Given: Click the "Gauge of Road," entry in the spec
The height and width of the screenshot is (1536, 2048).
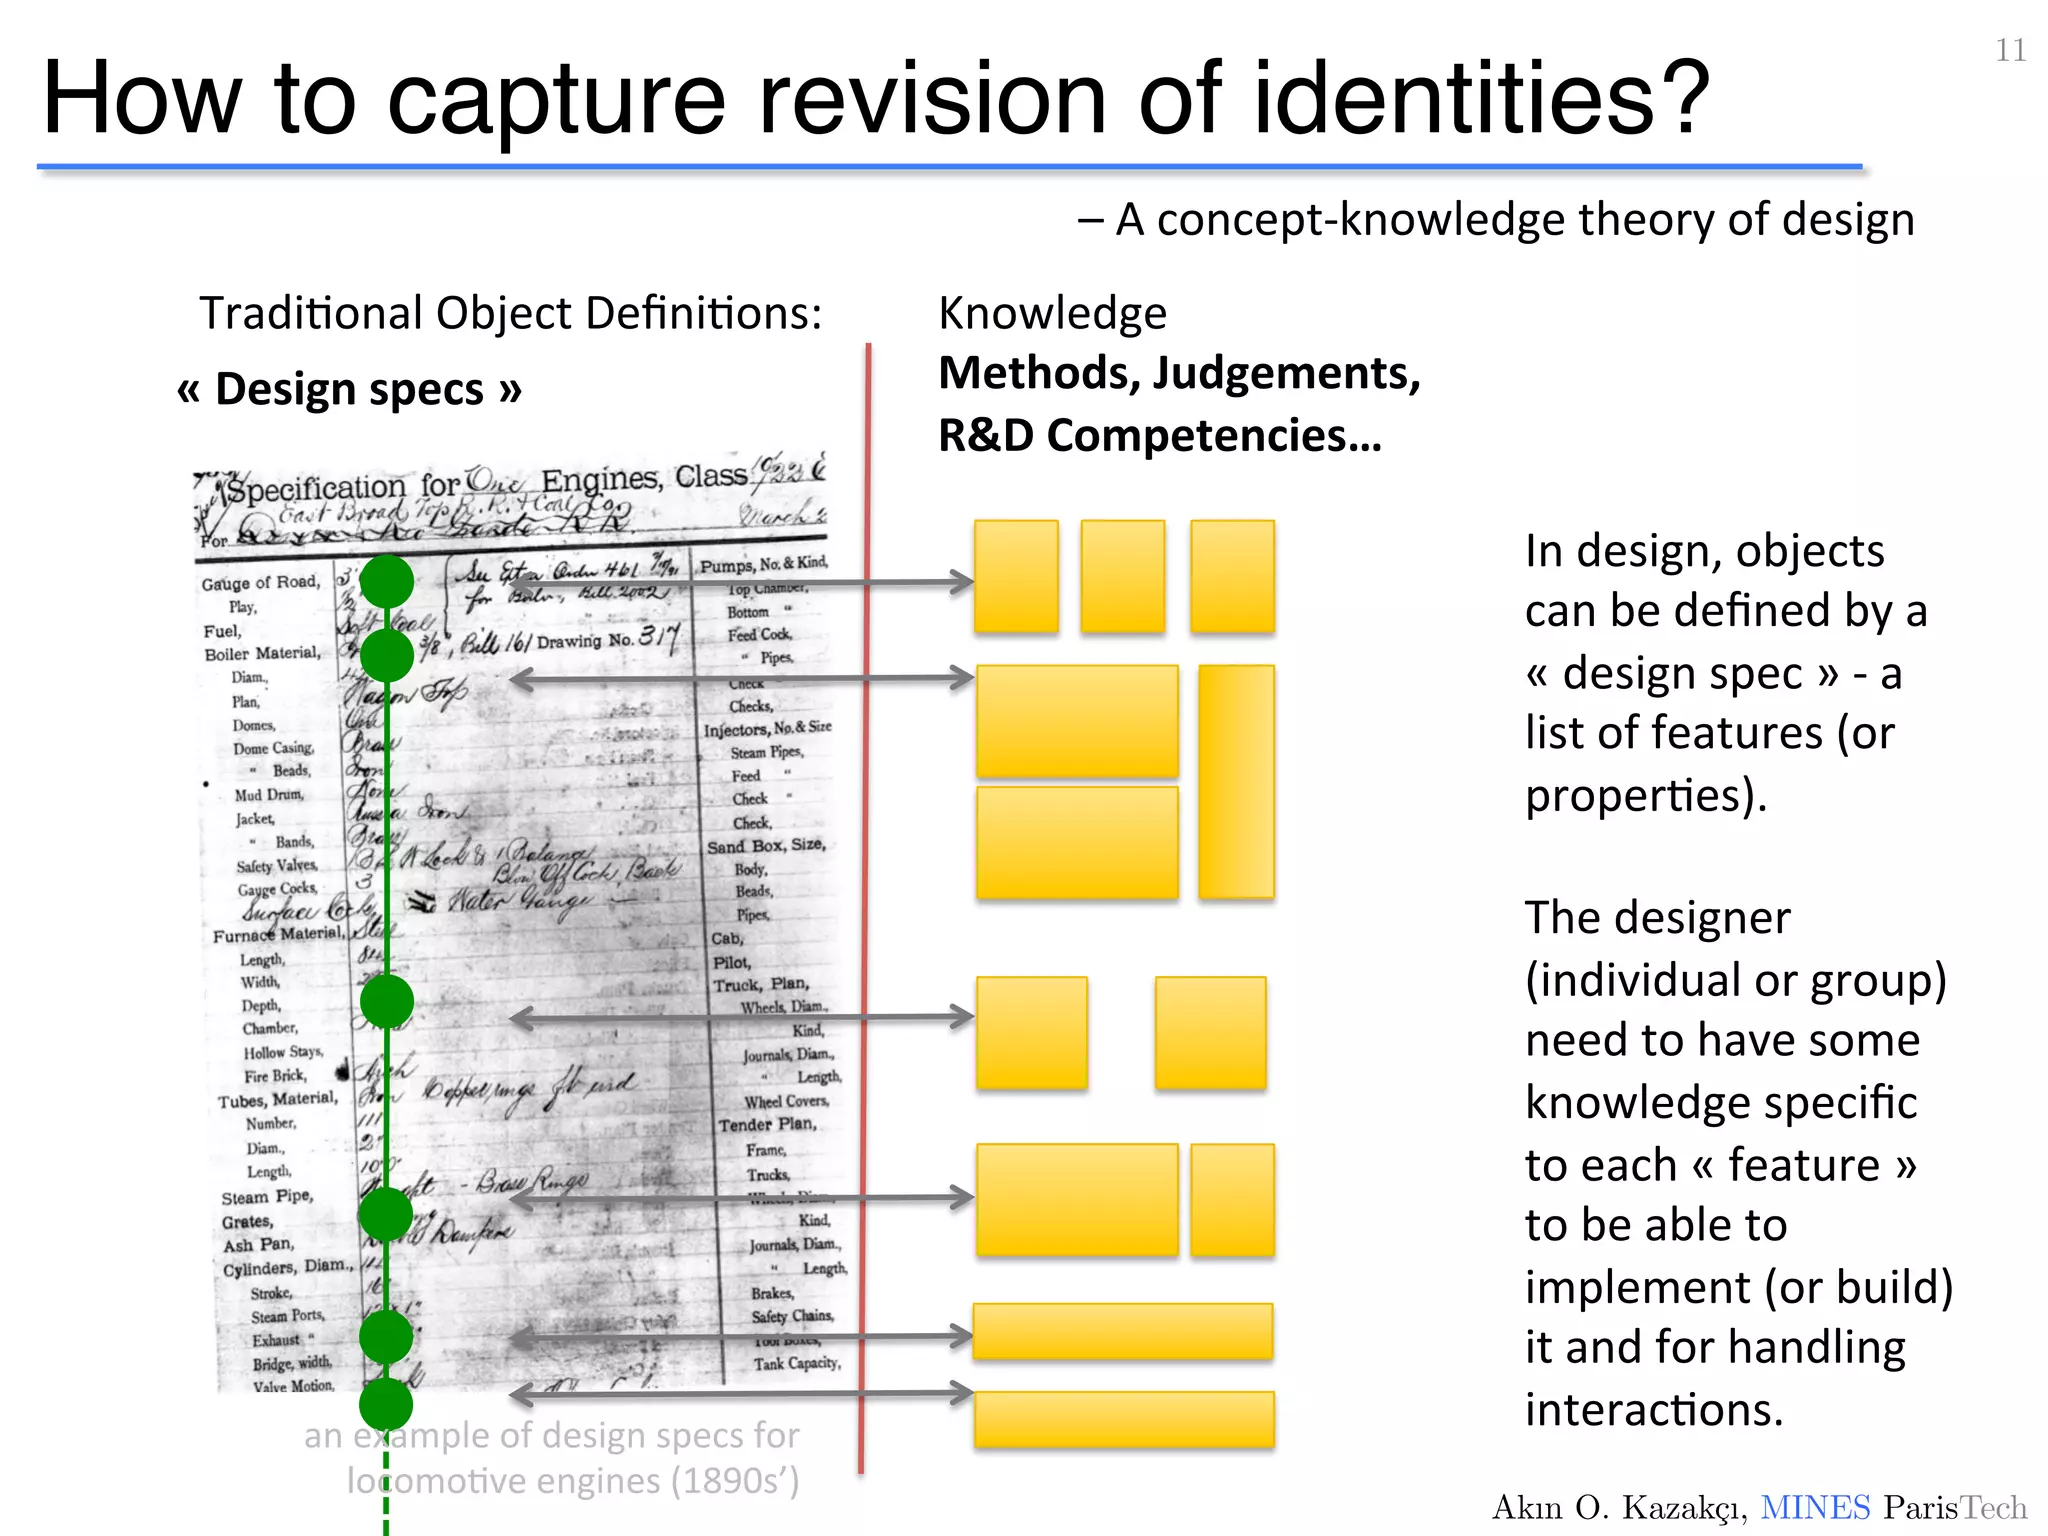Looking at the screenshot, I should click(261, 583).
